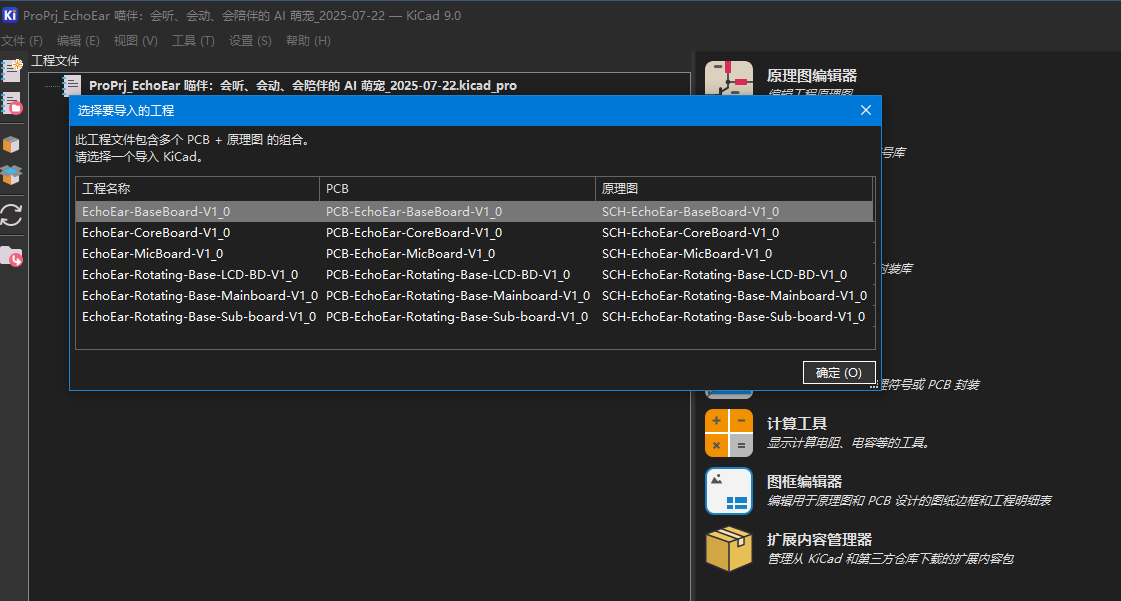Open the calculator tools icon
Viewport: 1121px width, 601px height.
(x=729, y=433)
